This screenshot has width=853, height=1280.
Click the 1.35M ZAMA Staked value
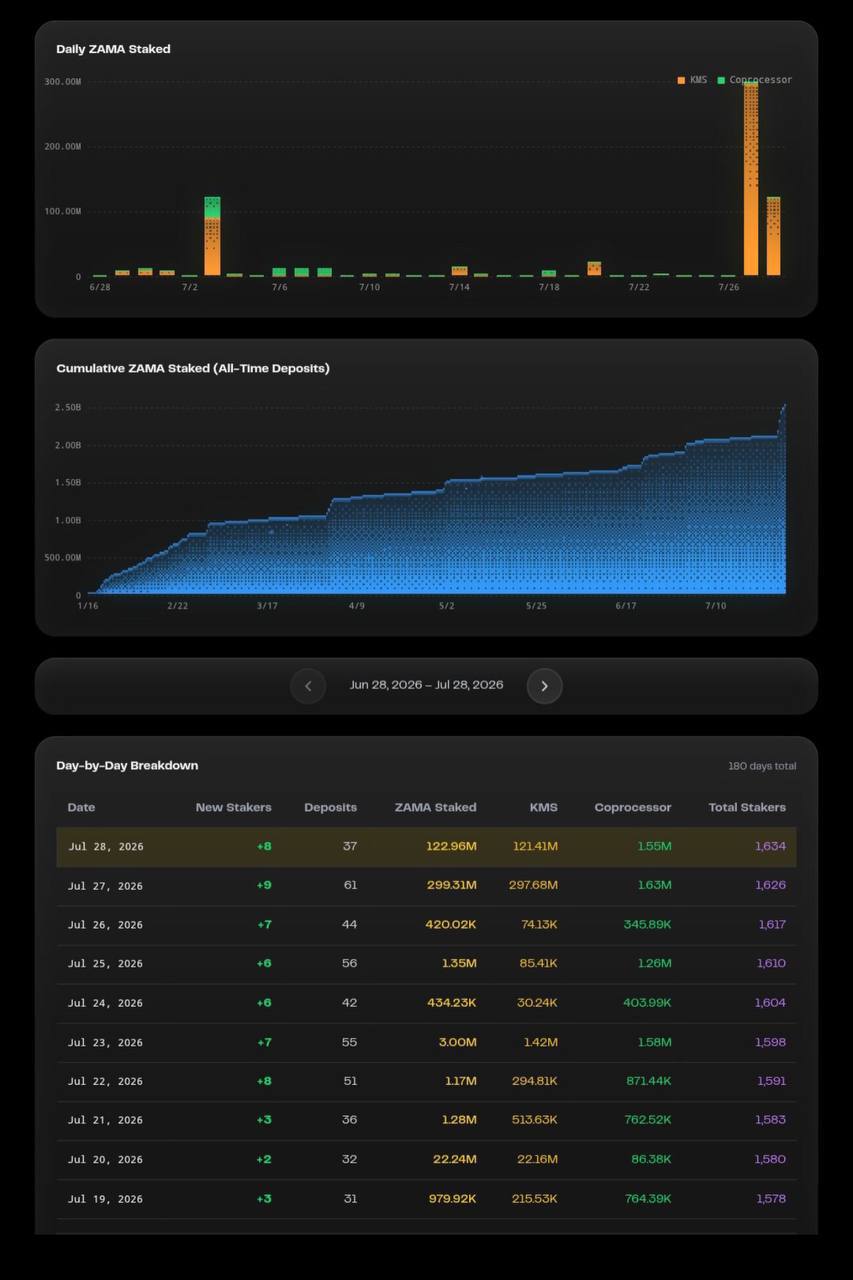pyautogui.click(x=459, y=964)
